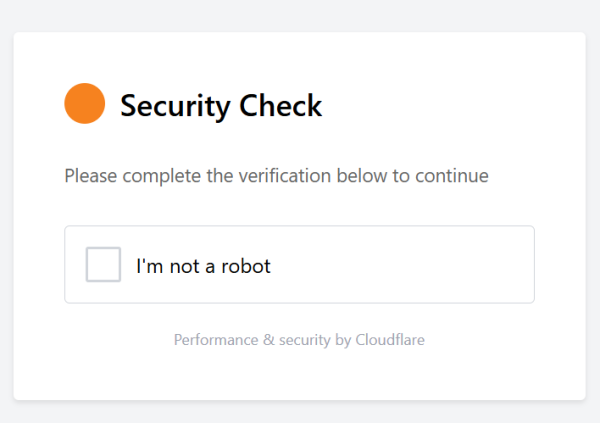
Task: Click the word "Check" in the title
Action: (x=281, y=105)
